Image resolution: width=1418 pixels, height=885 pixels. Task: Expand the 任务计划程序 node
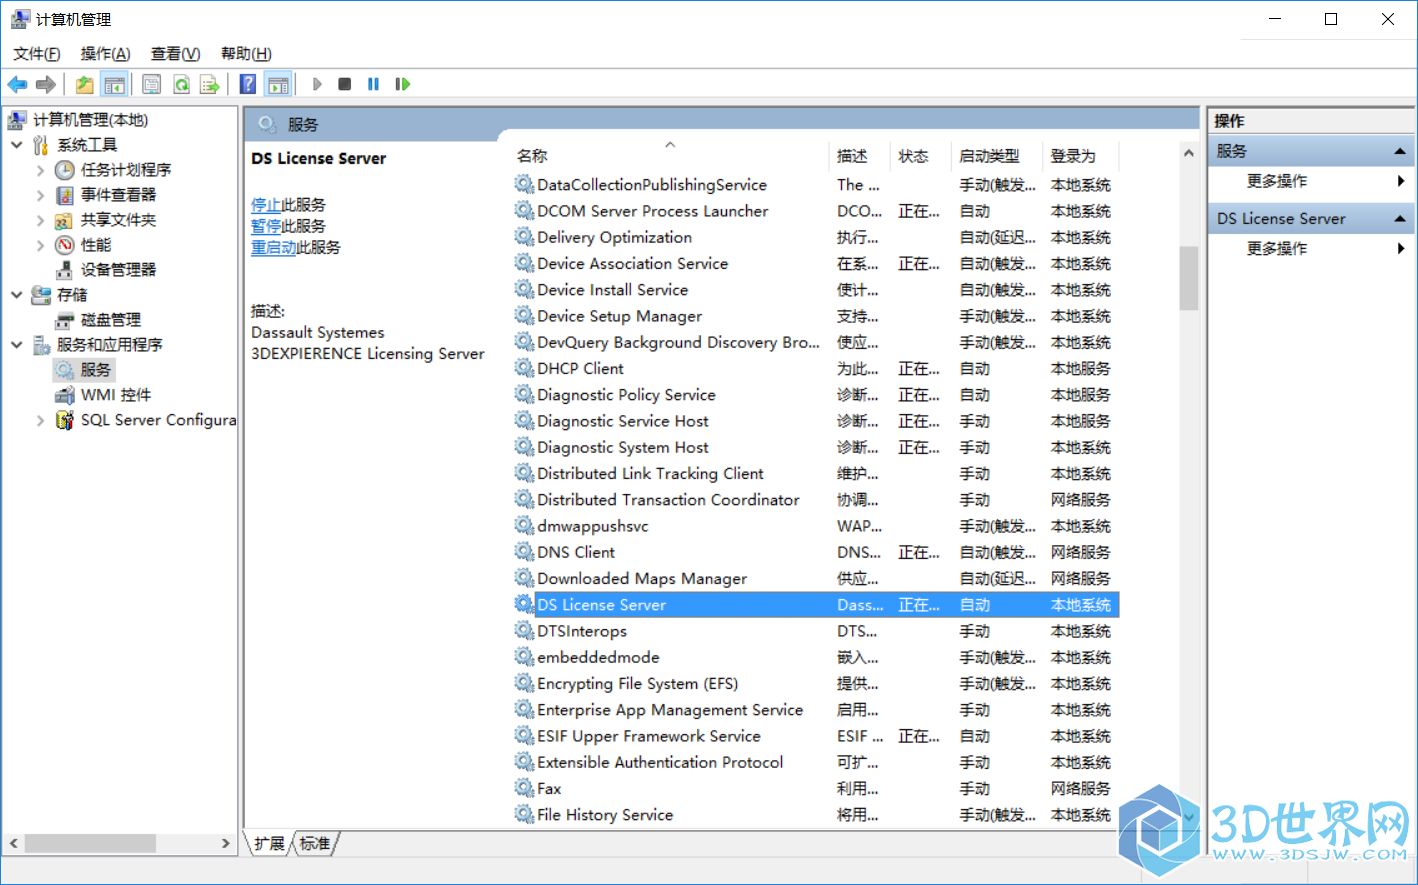point(41,170)
